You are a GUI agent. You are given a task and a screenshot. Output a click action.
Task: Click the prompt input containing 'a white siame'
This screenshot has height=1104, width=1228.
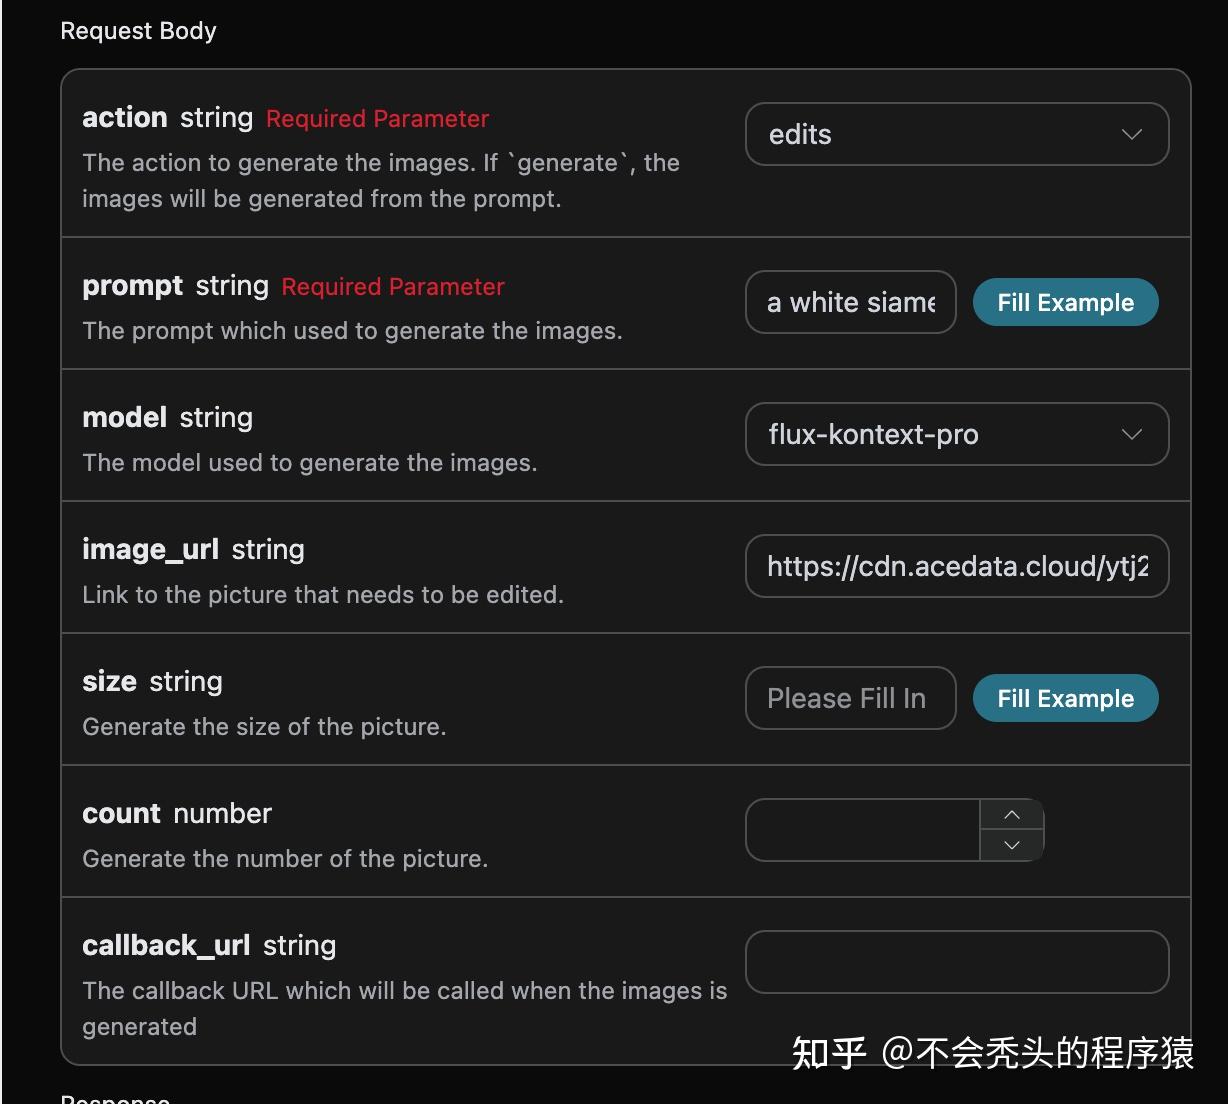coord(851,302)
